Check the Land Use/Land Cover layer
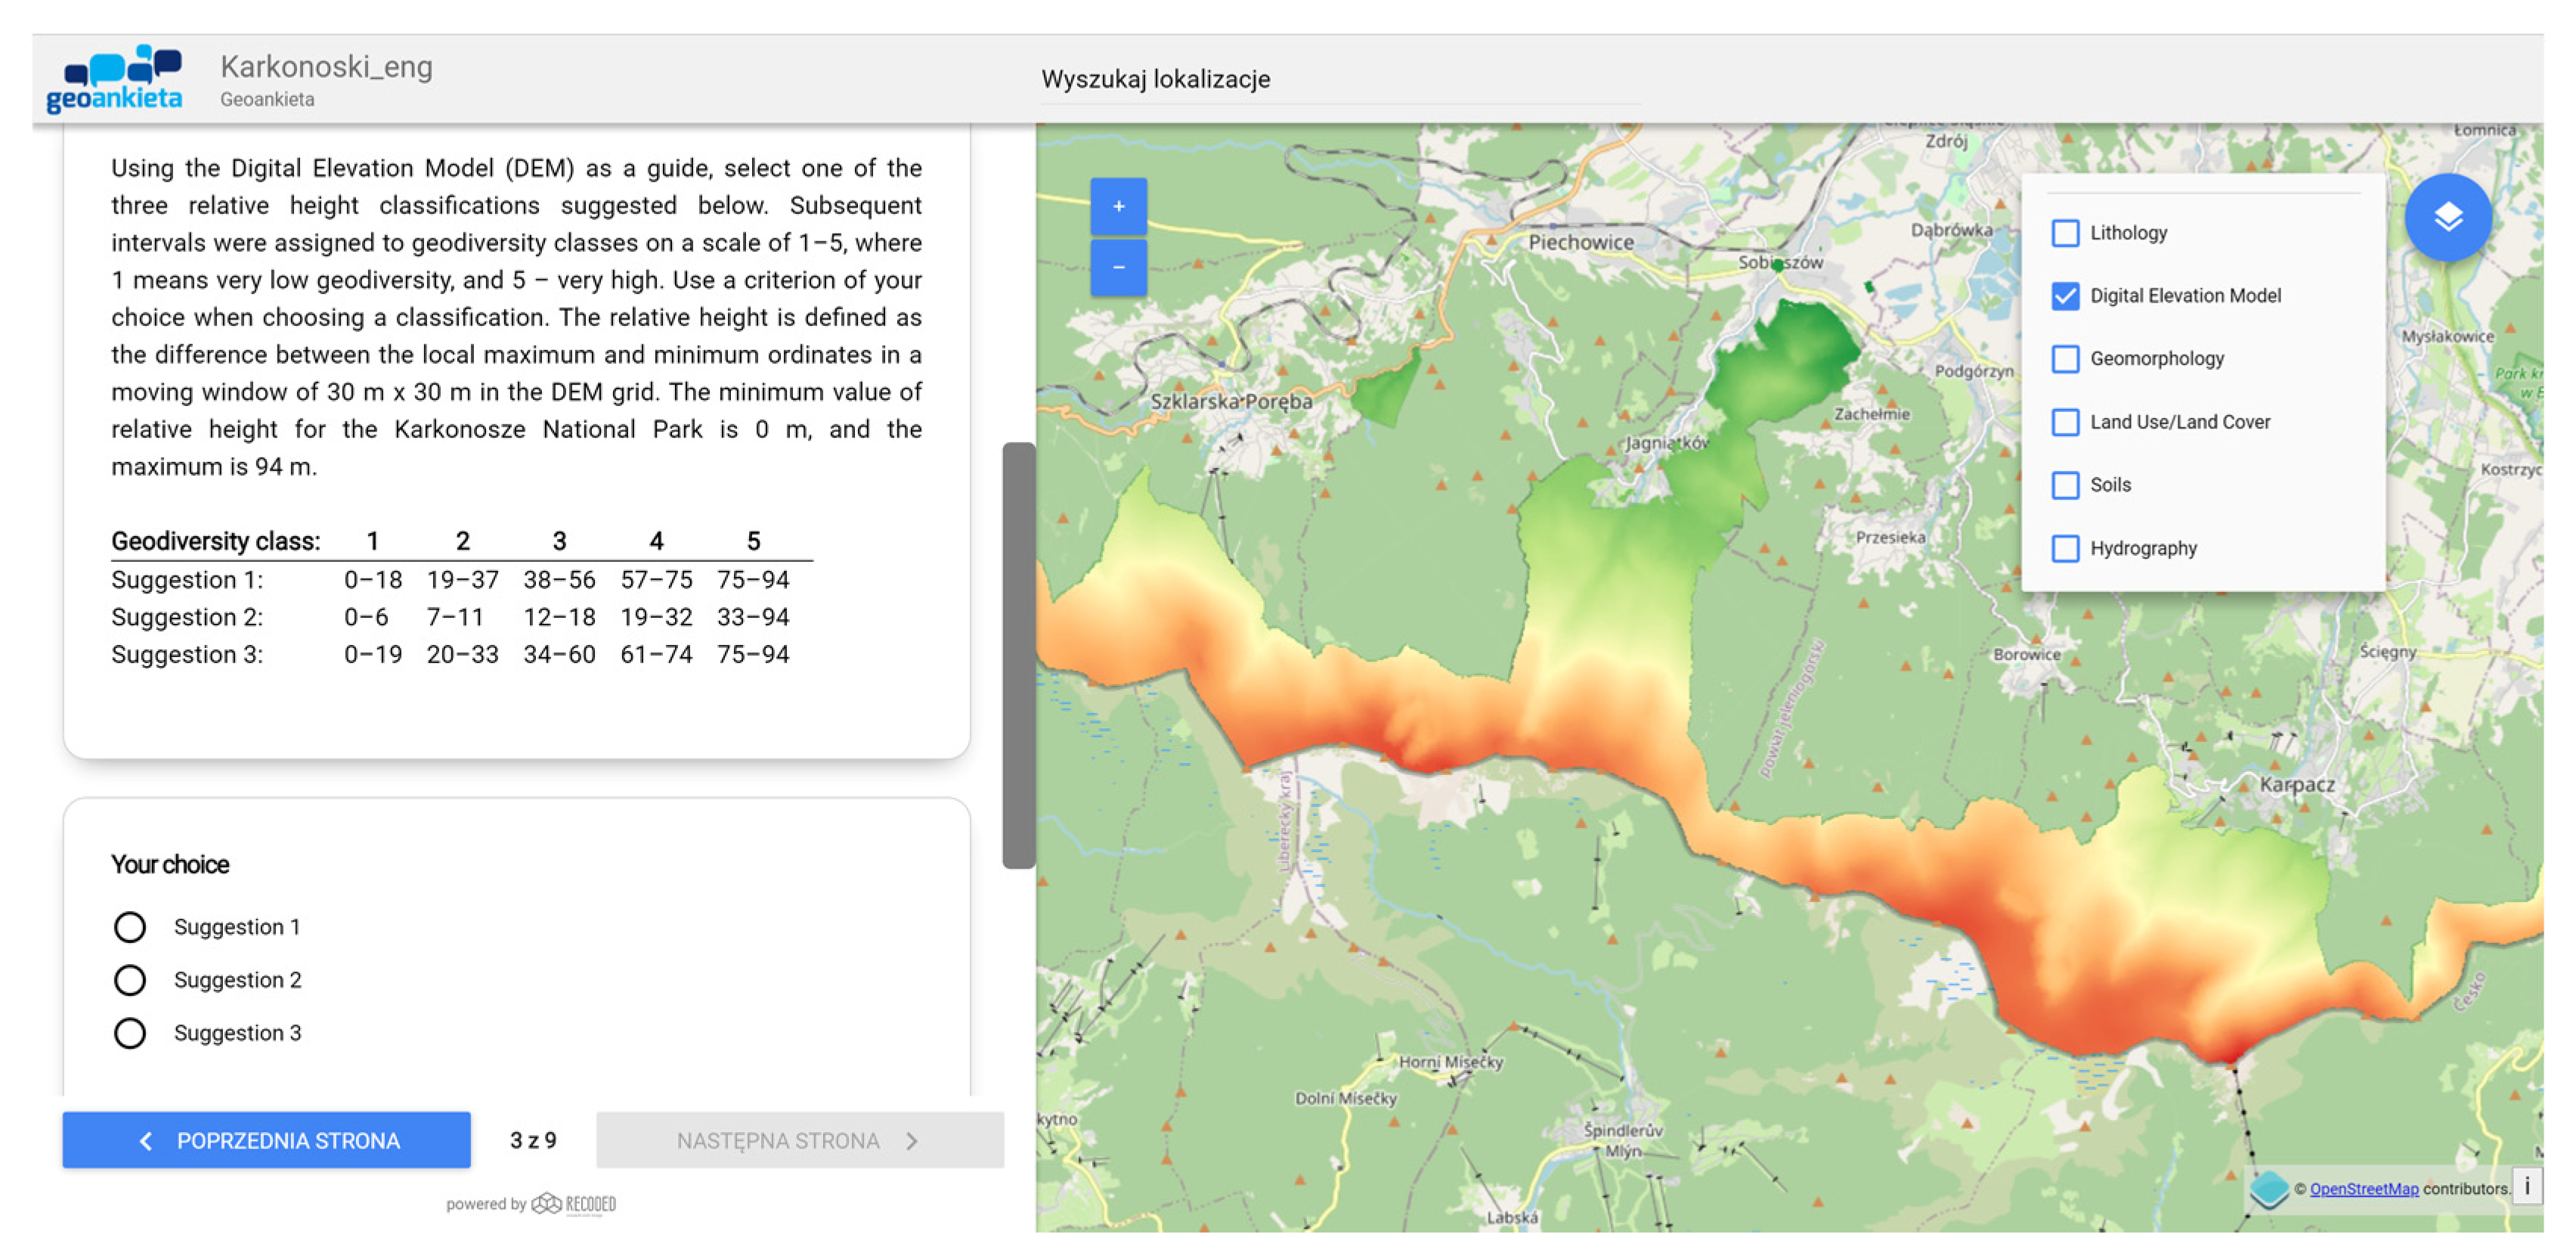 [2065, 422]
